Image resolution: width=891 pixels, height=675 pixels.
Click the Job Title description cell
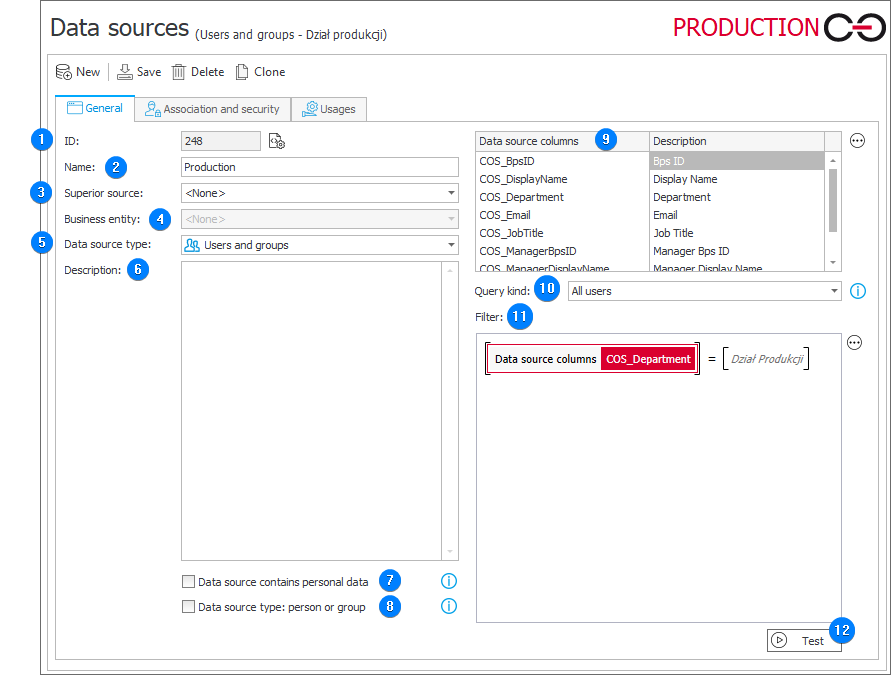click(737, 233)
